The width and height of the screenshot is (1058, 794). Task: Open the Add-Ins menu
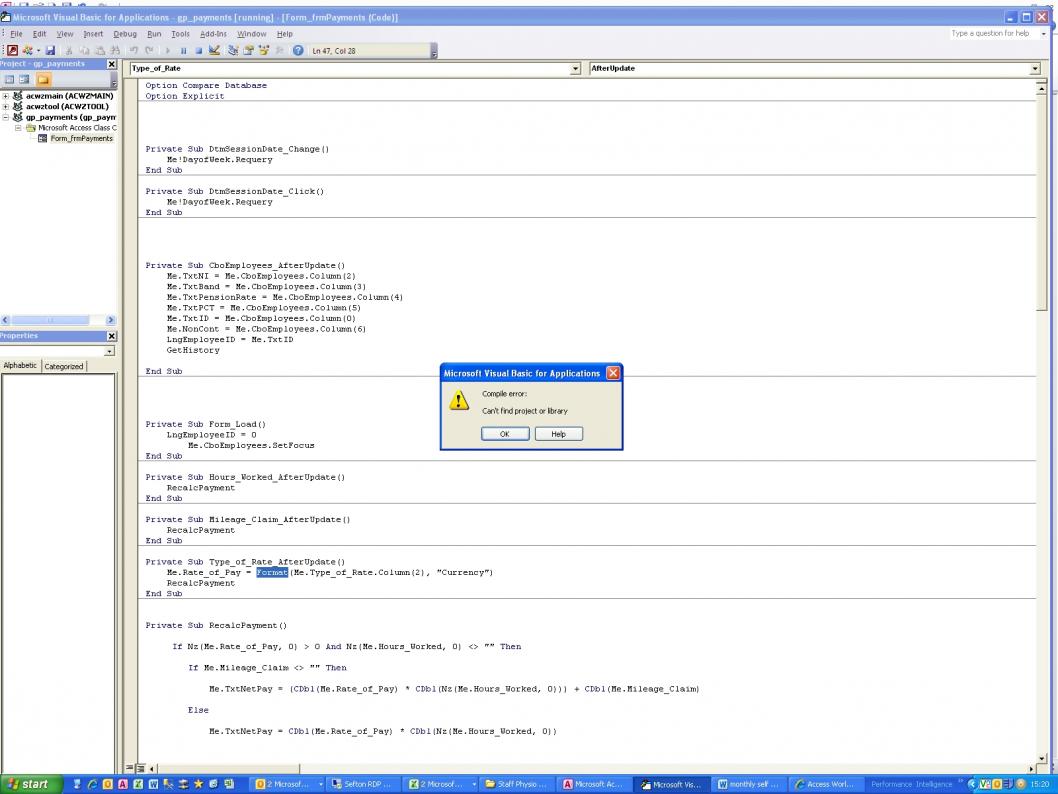(x=213, y=34)
